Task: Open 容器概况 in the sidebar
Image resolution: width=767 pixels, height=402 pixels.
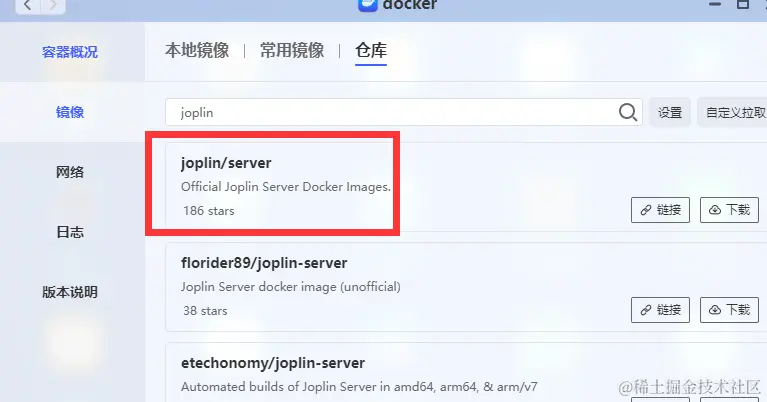Action: [70, 52]
